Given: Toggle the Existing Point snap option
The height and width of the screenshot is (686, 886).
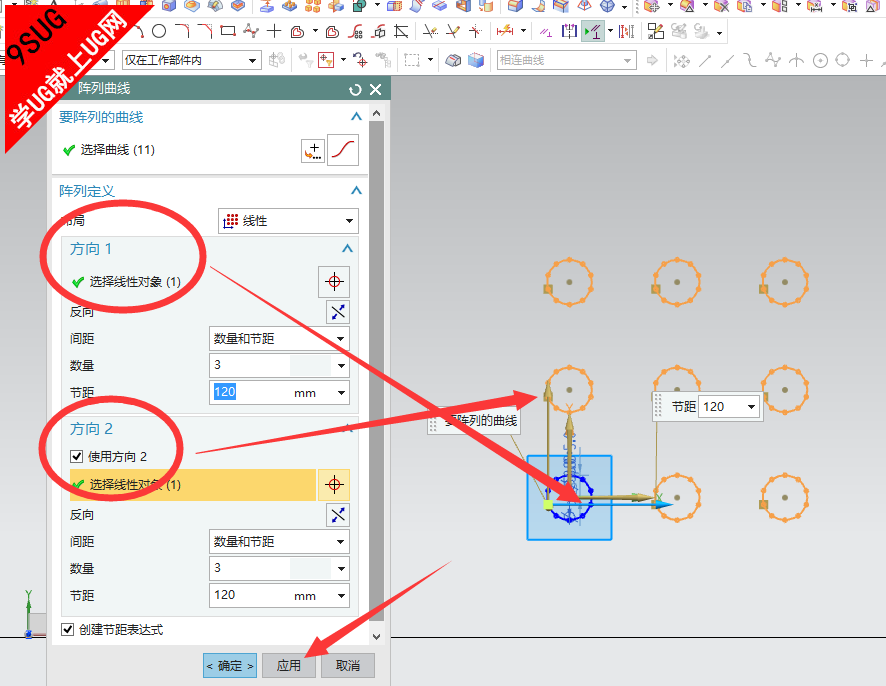Looking at the screenshot, I should point(866,60).
